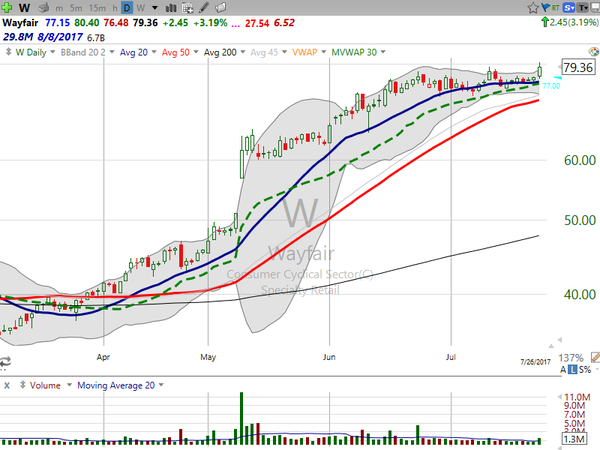Select the Daily (D) timeframe button
Image resolution: width=600 pixels, height=450 pixels.
click(x=127, y=7)
